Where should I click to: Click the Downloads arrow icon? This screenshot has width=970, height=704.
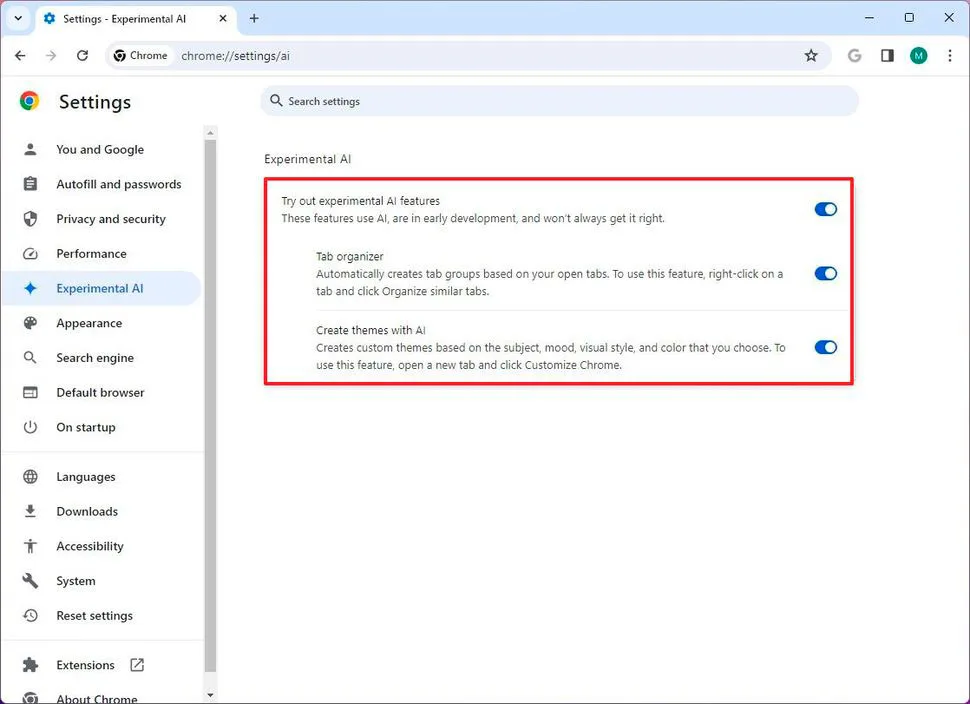tap(30, 511)
